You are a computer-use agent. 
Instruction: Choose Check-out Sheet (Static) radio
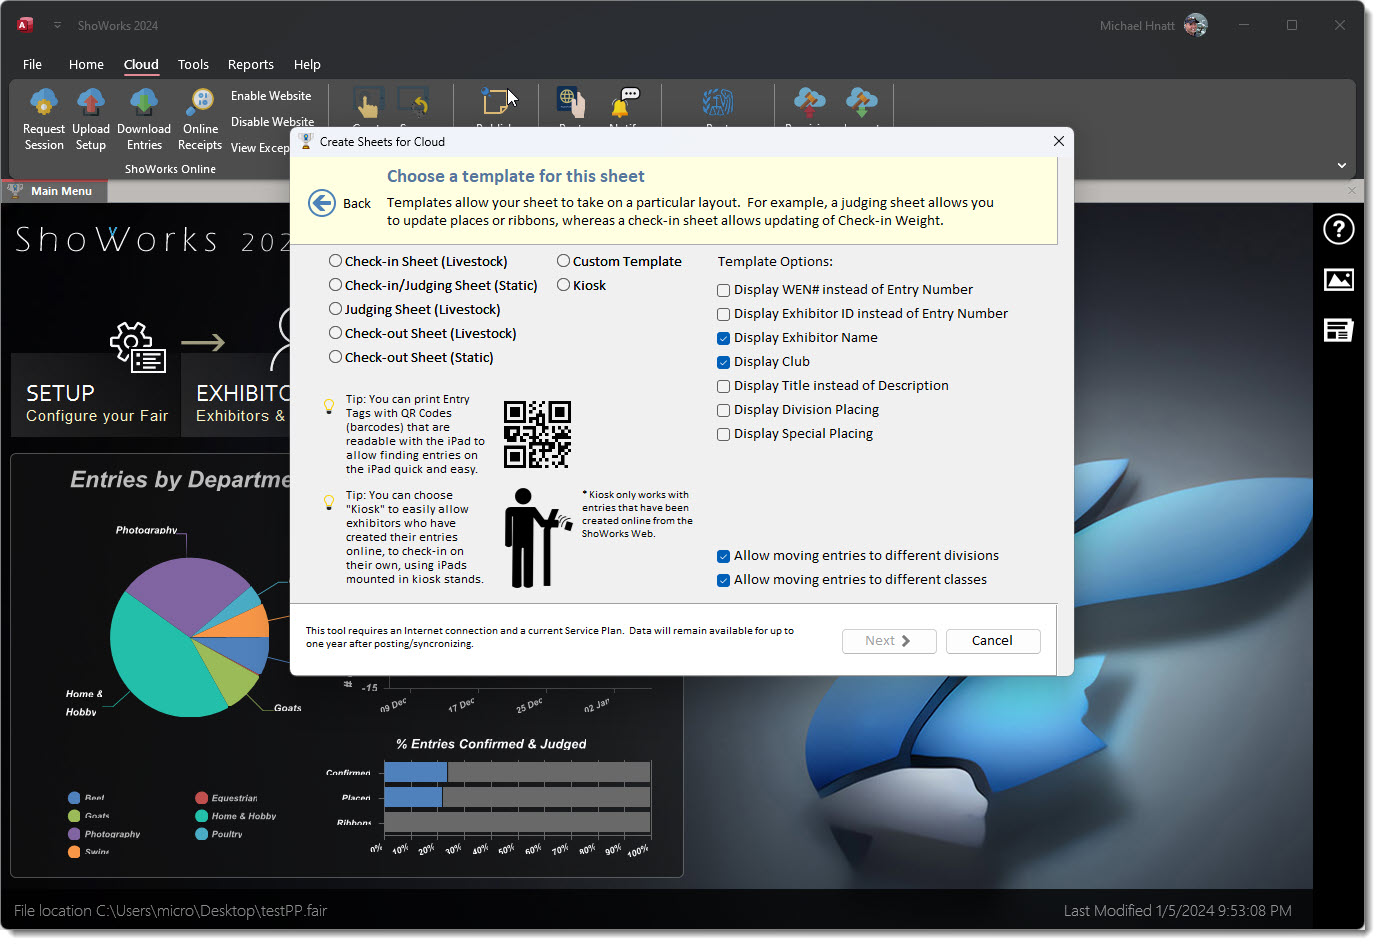pyautogui.click(x=336, y=357)
